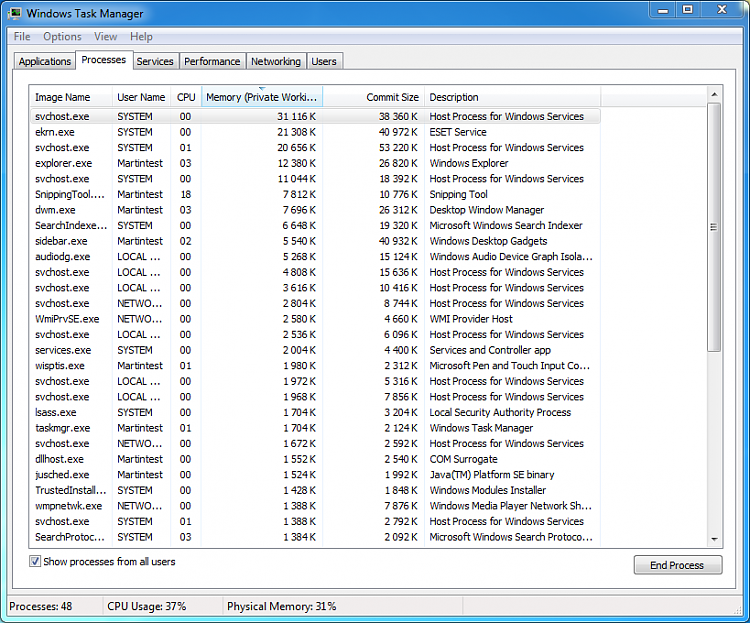Sort by Commit Size column header
The height and width of the screenshot is (623, 750).
(x=374, y=97)
